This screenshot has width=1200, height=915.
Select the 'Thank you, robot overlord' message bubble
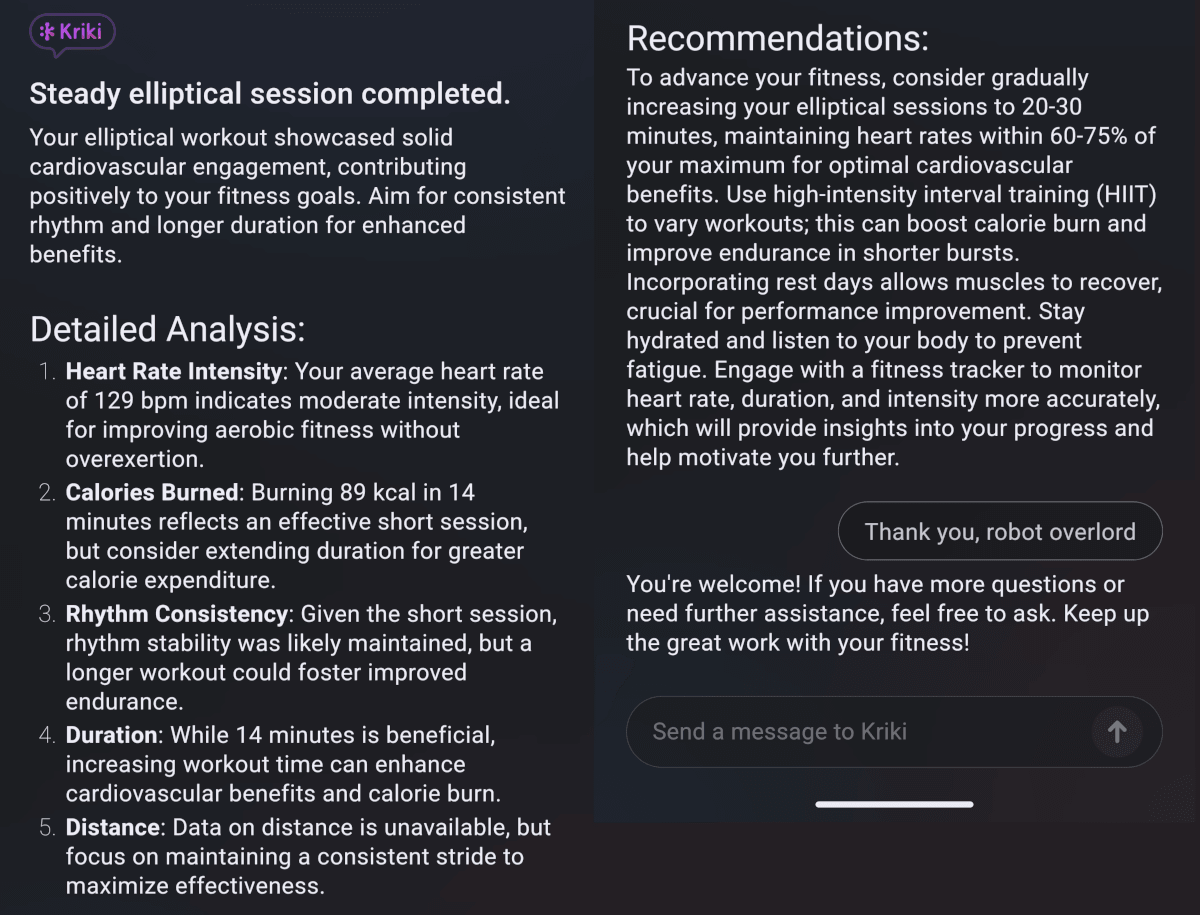999,531
